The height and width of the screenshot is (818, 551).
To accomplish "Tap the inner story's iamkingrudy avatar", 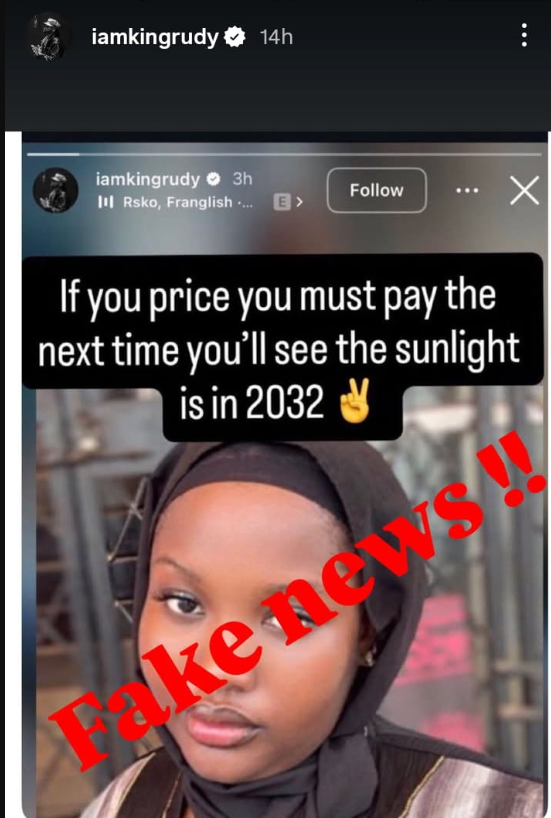I will coord(55,190).
